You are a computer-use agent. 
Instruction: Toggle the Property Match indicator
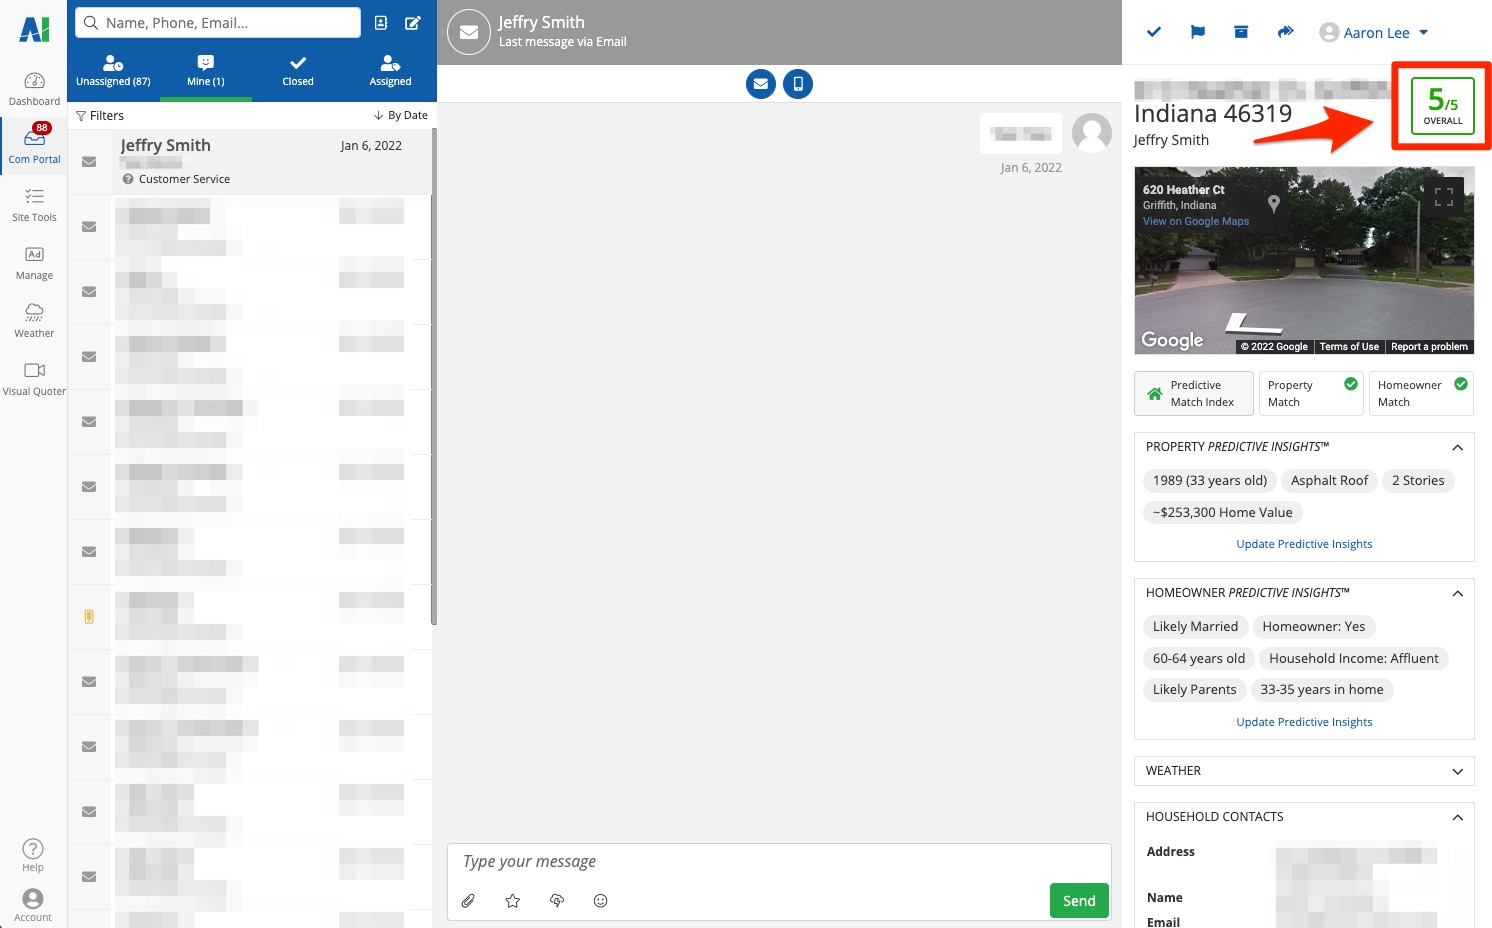(x=1310, y=393)
